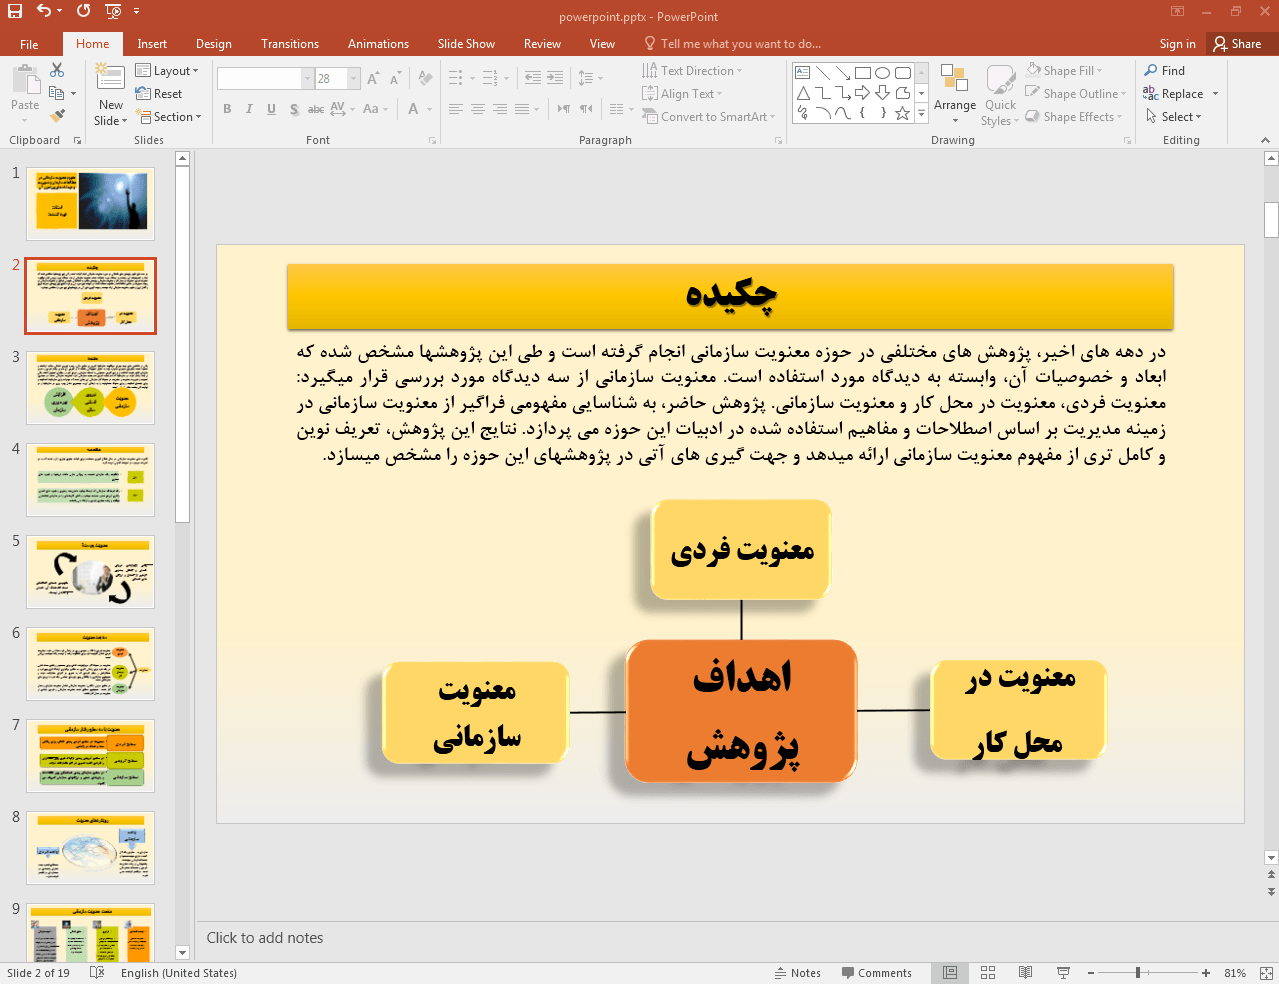Click Sign in link
Image resolution: width=1279 pixels, height=984 pixels.
click(x=1177, y=44)
